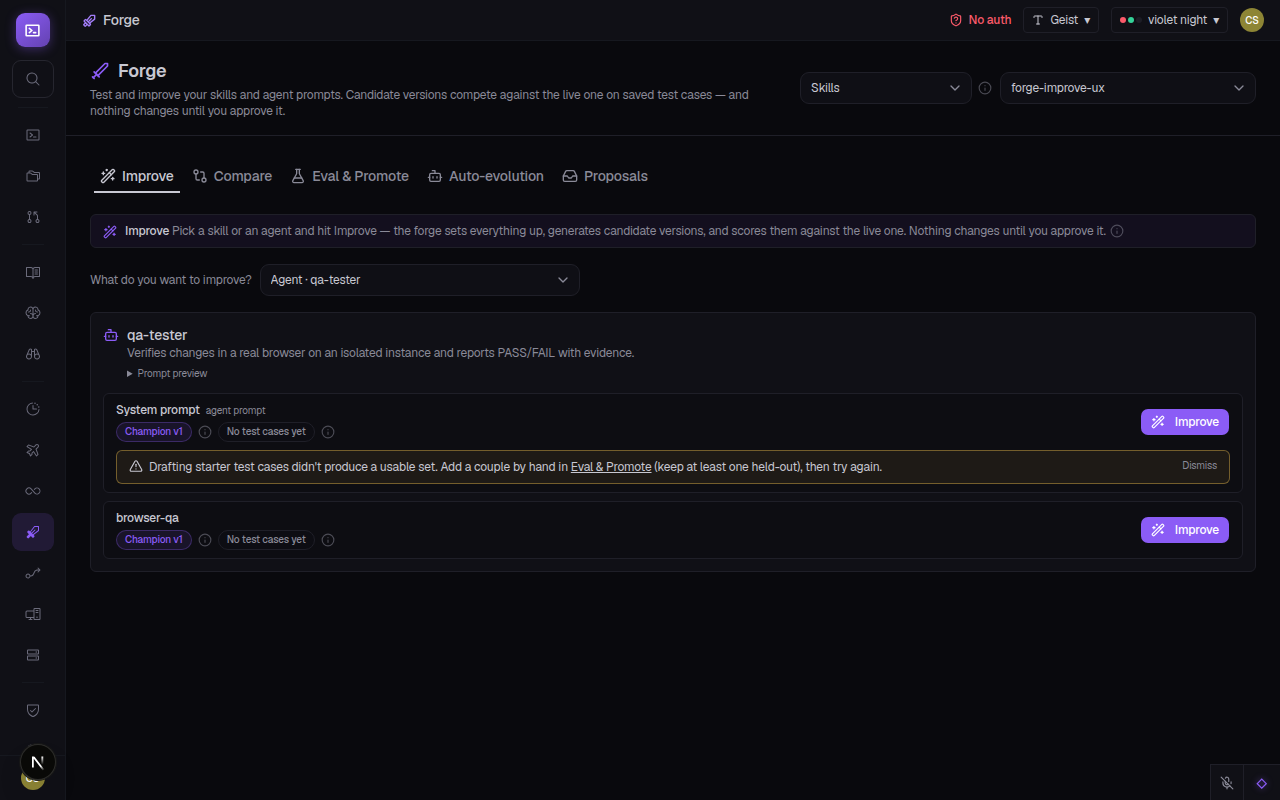
Task: Switch to the Compare tab
Action: click(233, 176)
